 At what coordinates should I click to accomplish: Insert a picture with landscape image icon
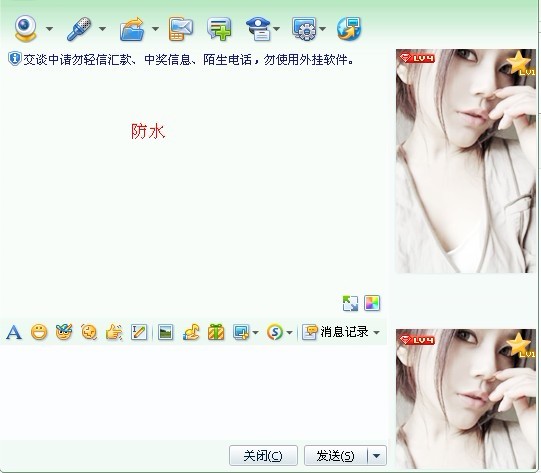[166, 333]
